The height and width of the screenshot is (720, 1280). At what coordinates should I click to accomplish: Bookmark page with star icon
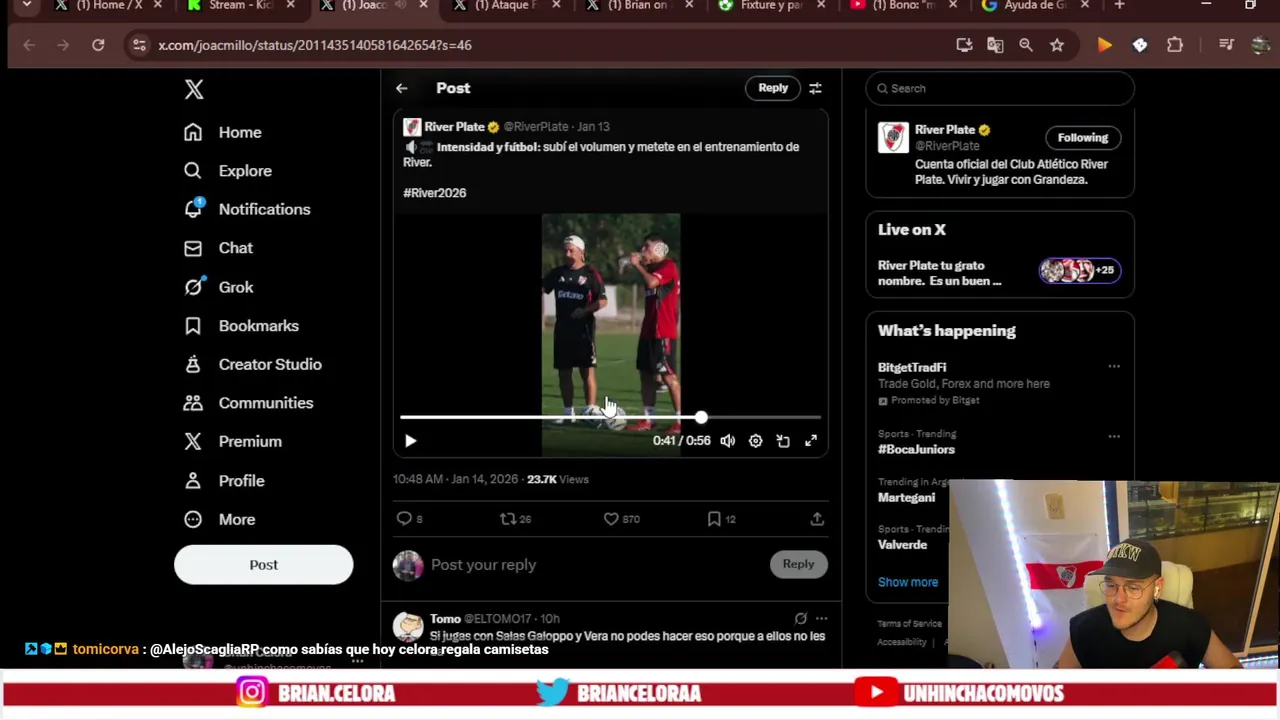[x=1057, y=45]
